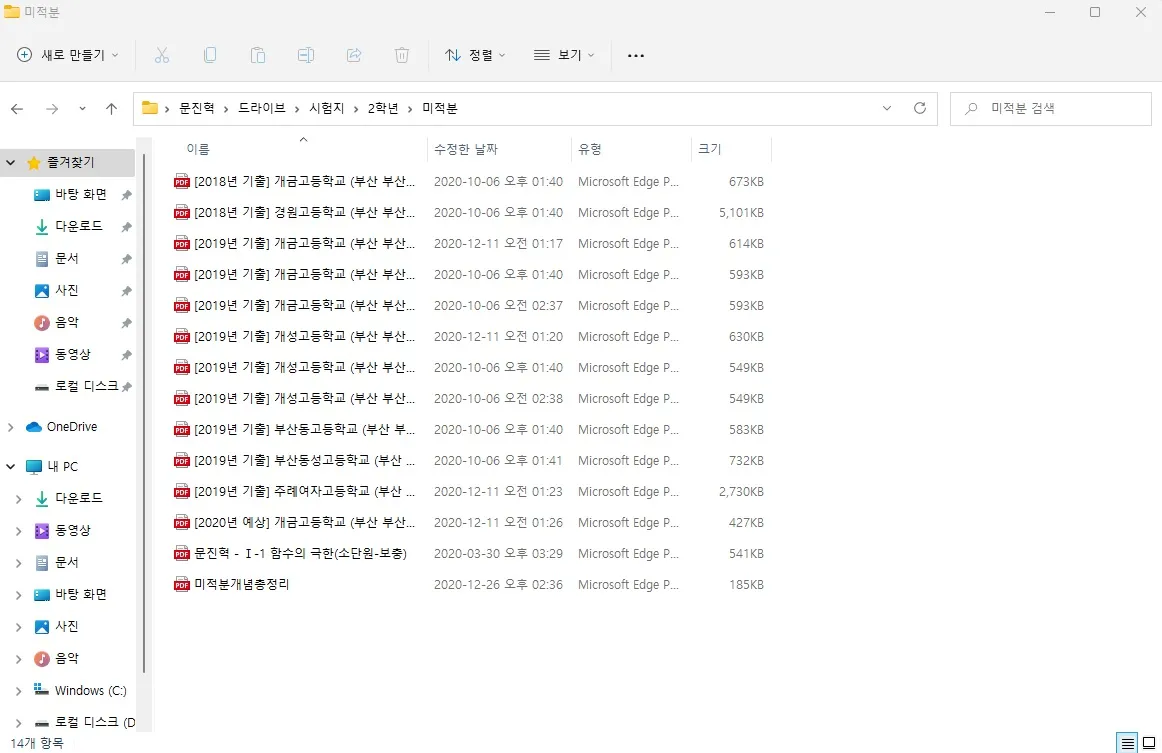Screen dimensions: 1162x753
Task: Click the Delete trash can icon
Action: (x=402, y=55)
